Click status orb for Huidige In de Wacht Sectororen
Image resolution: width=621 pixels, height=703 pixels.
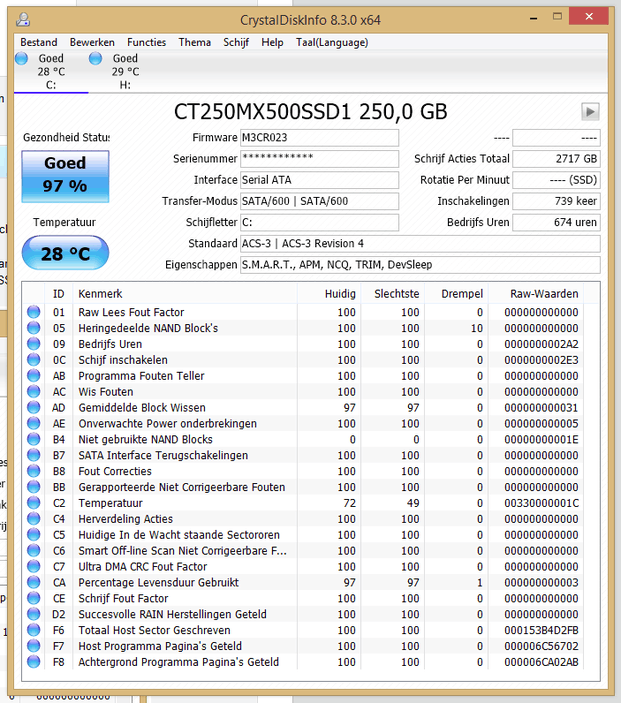(34, 534)
